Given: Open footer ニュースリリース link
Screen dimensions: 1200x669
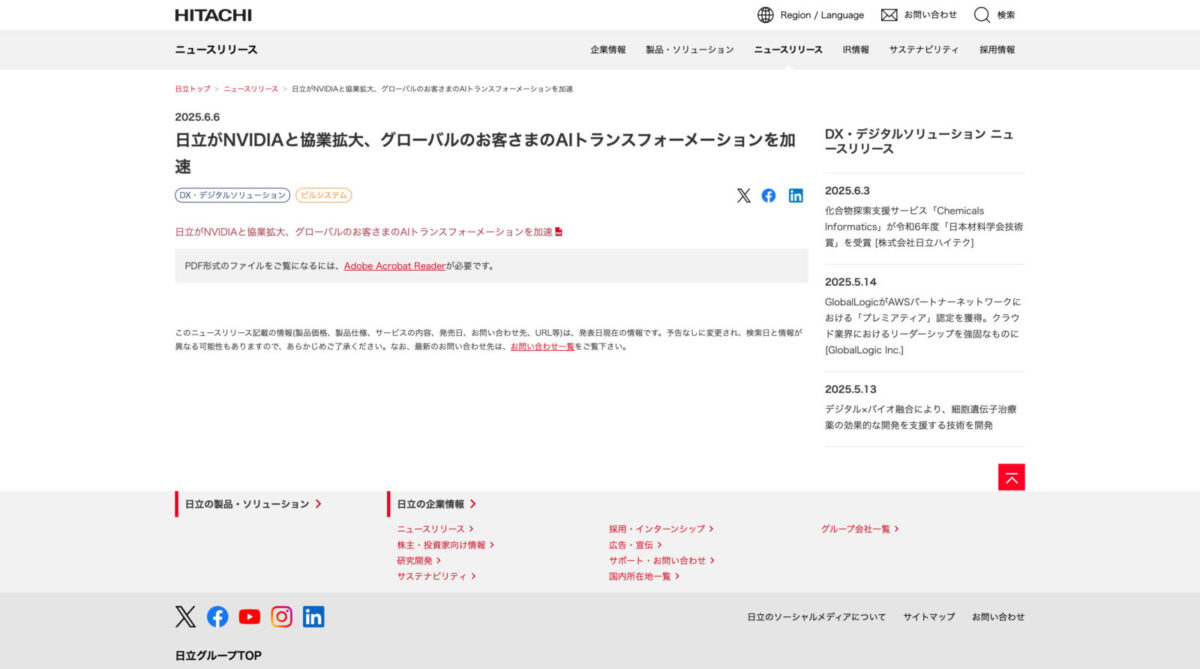Looking at the screenshot, I should coord(435,529).
